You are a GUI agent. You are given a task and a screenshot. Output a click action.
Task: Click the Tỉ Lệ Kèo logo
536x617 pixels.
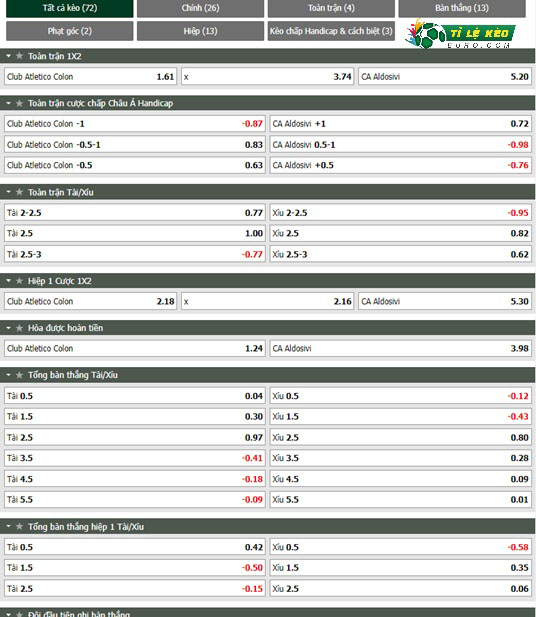point(460,34)
